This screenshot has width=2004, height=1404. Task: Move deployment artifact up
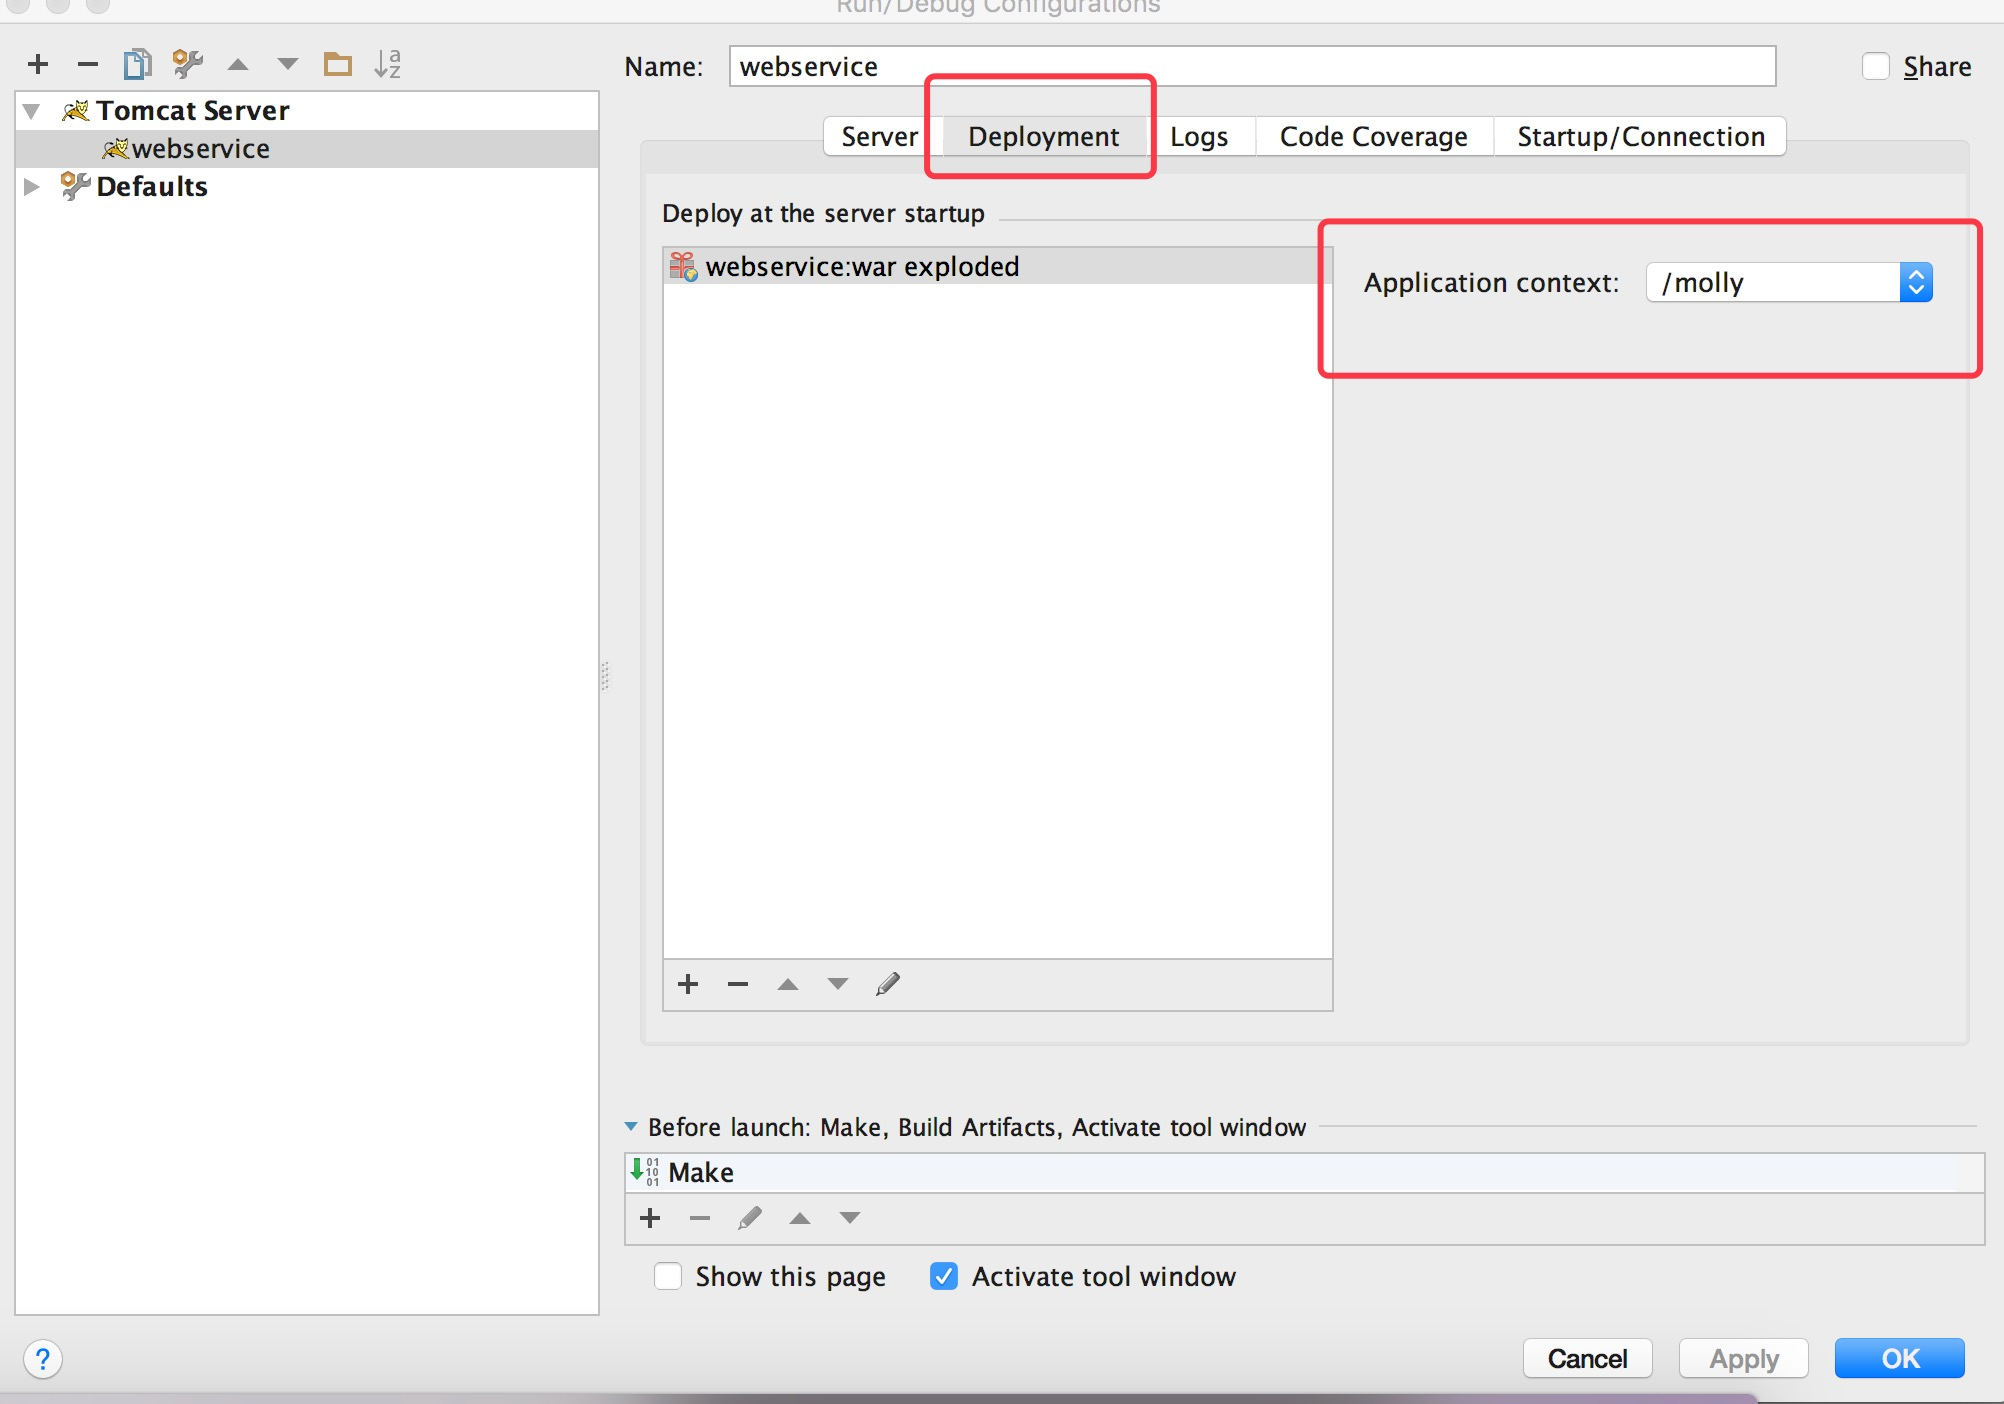788,984
